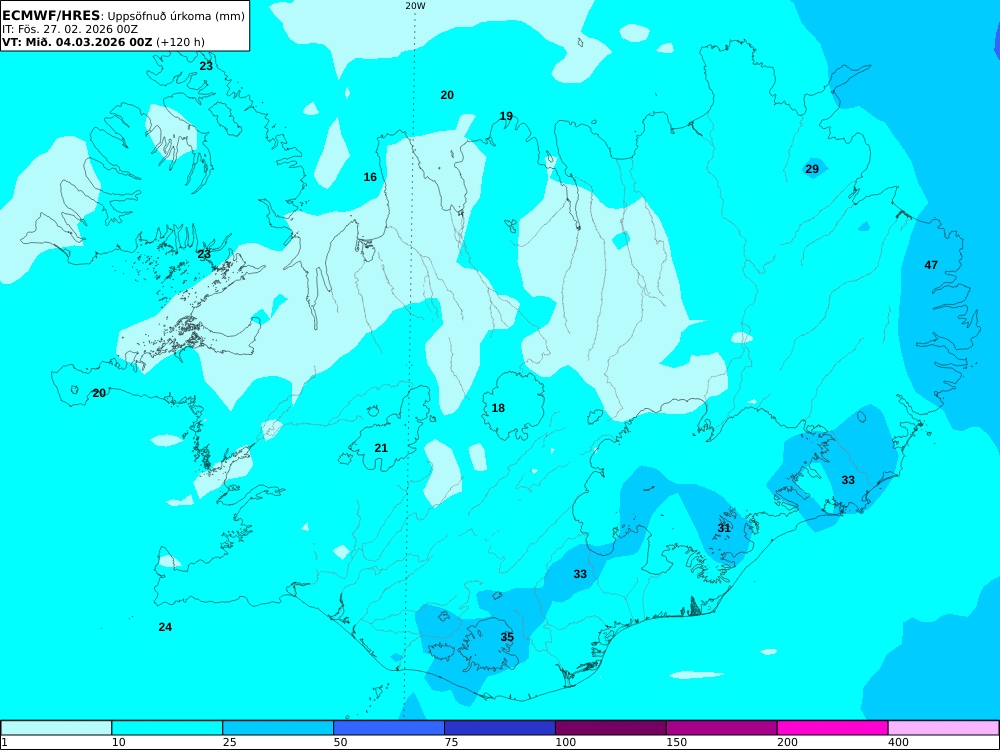Click the 47 precipitation value on the map
Viewport: 1000px width, 750px height.
coord(931,265)
